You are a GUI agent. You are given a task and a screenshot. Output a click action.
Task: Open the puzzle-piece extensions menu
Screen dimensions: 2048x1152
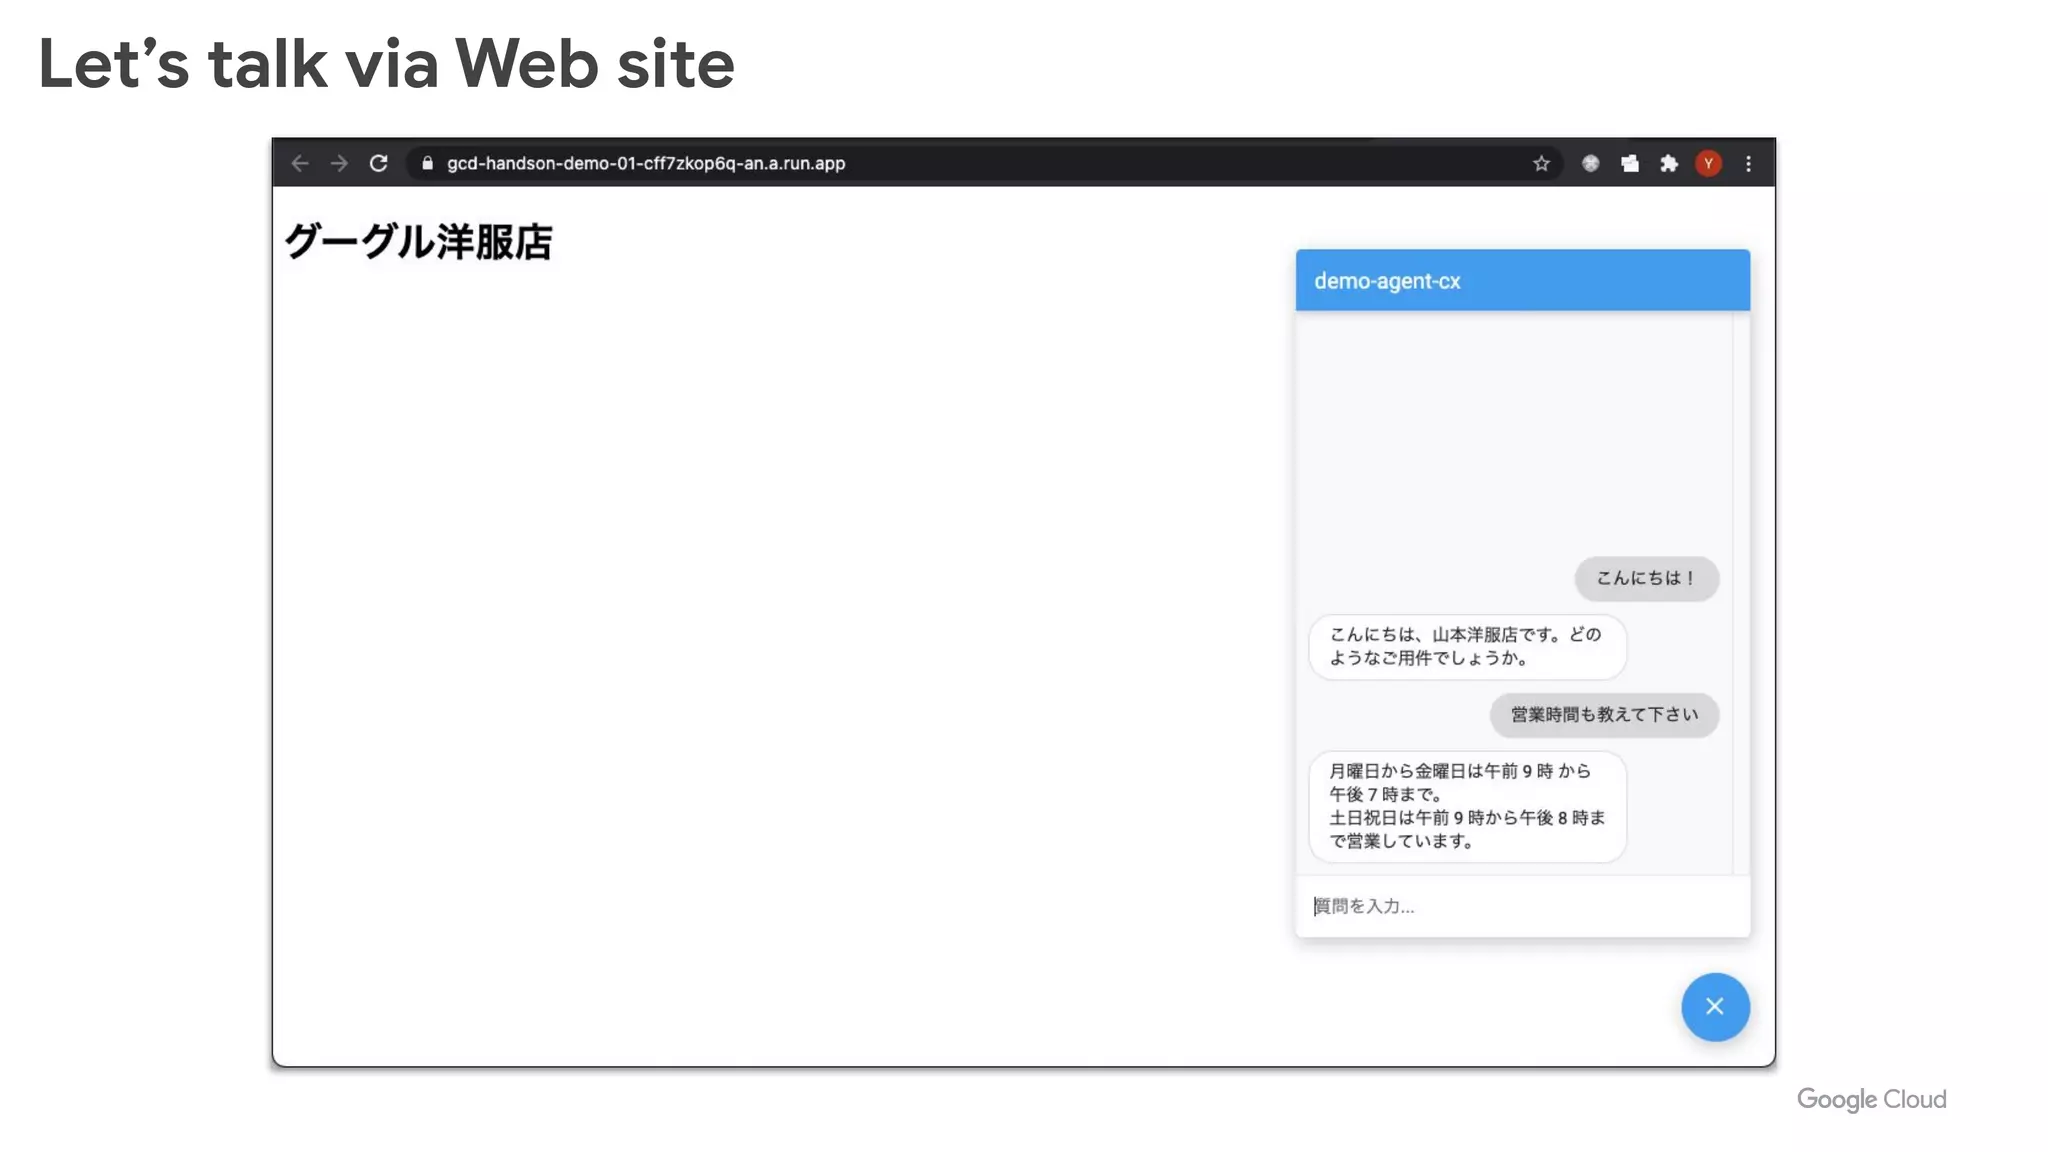pos(1669,163)
